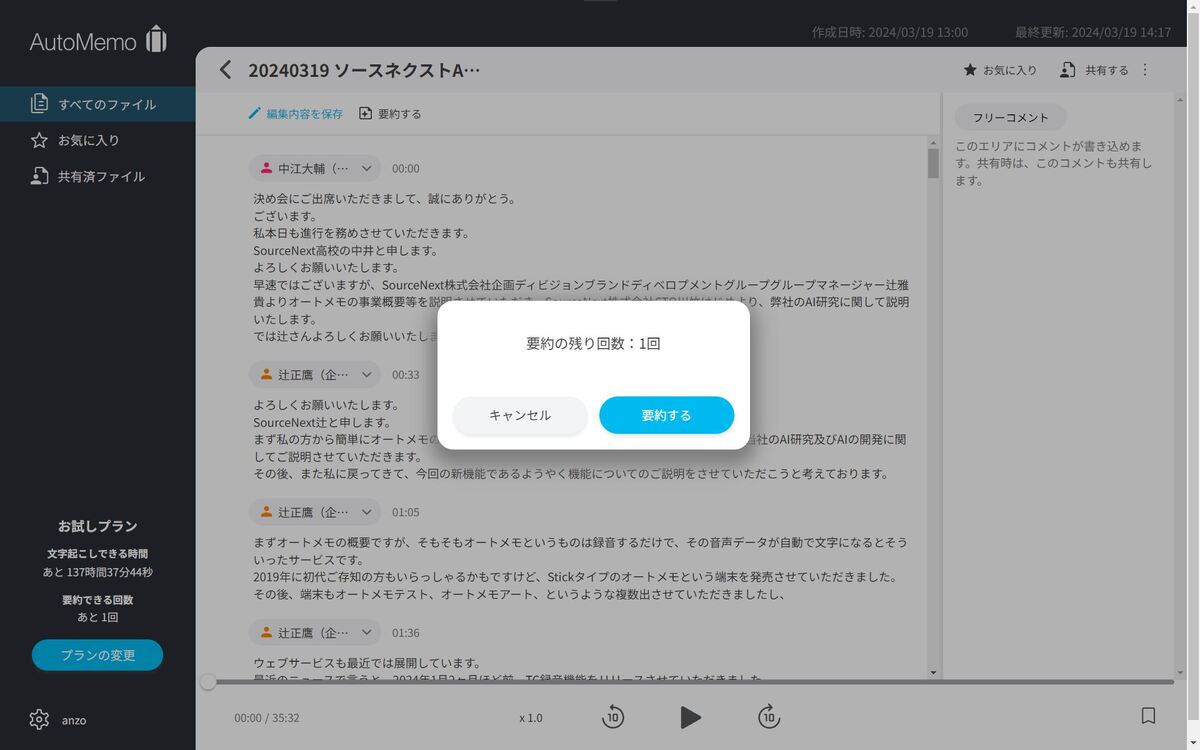Click the プランの変更 button
Image resolution: width=1200 pixels, height=750 pixels.
click(97, 655)
